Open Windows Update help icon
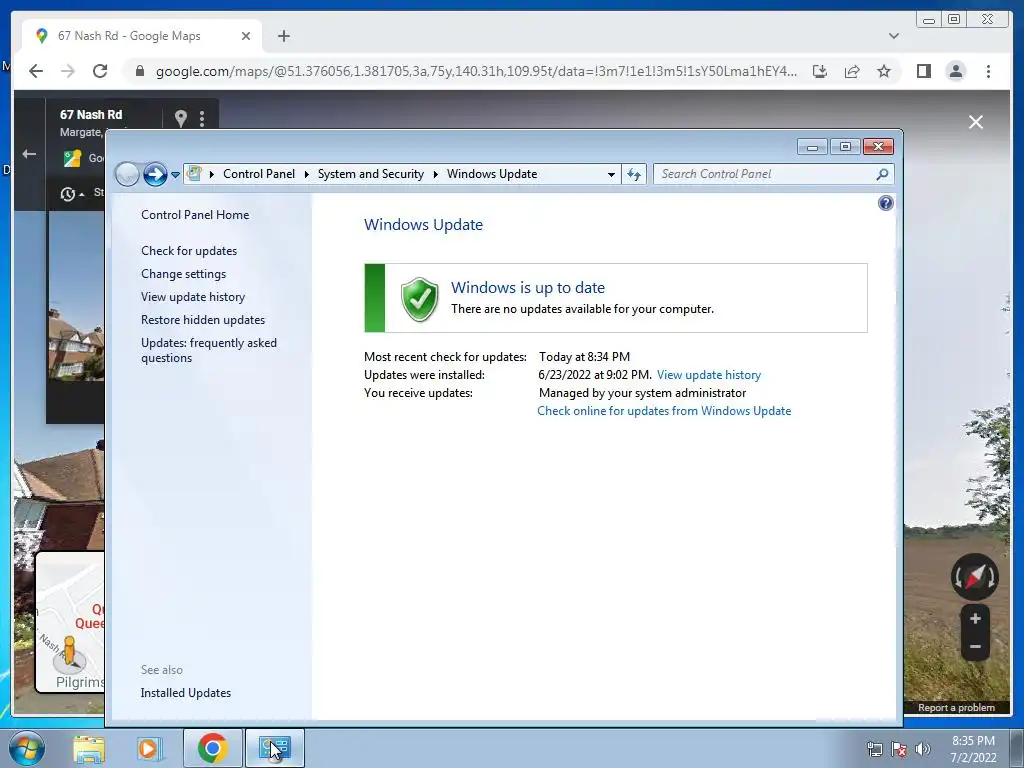1024x768 pixels. click(x=886, y=203)
